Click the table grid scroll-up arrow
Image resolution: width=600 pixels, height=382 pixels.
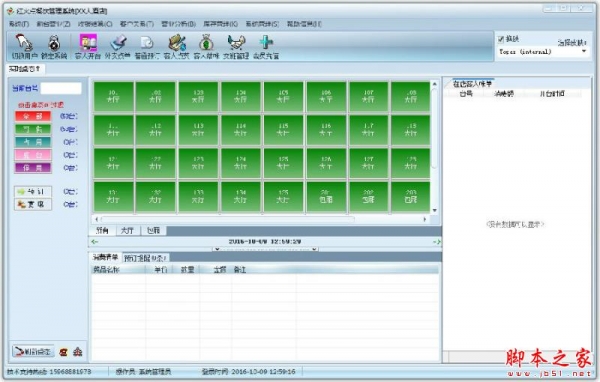(435, 83)
